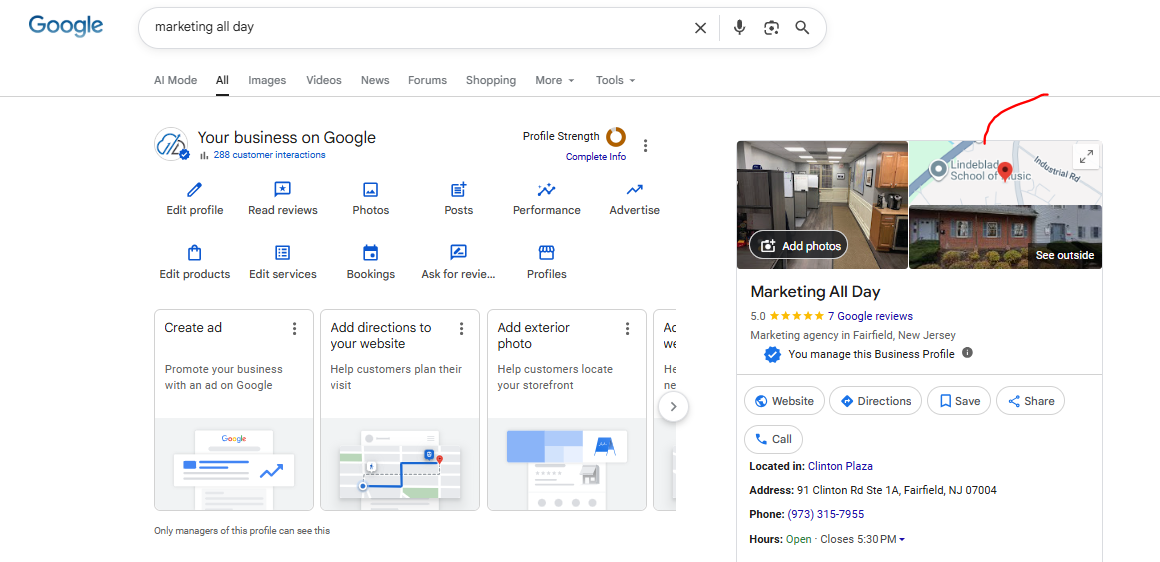Open the map thumbnail

(x=1005, y=172)
